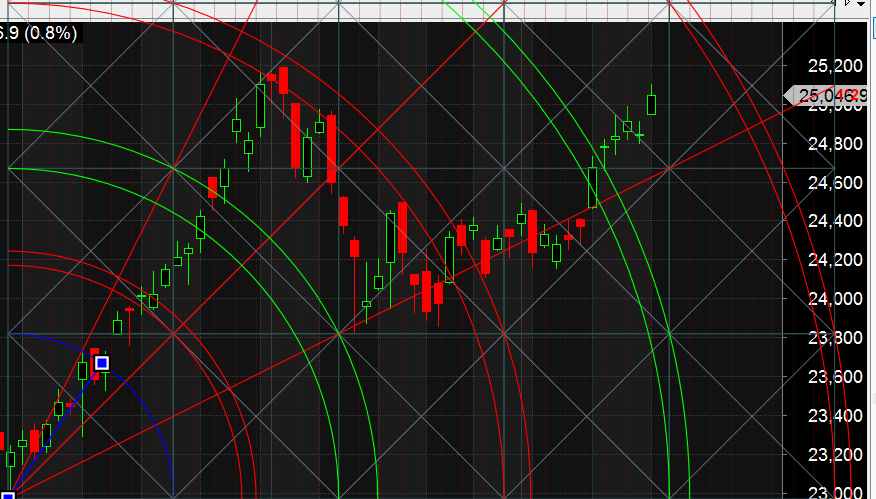Click the current price marker 25,046
The image size is (876, 499).
tap(829, 96)
